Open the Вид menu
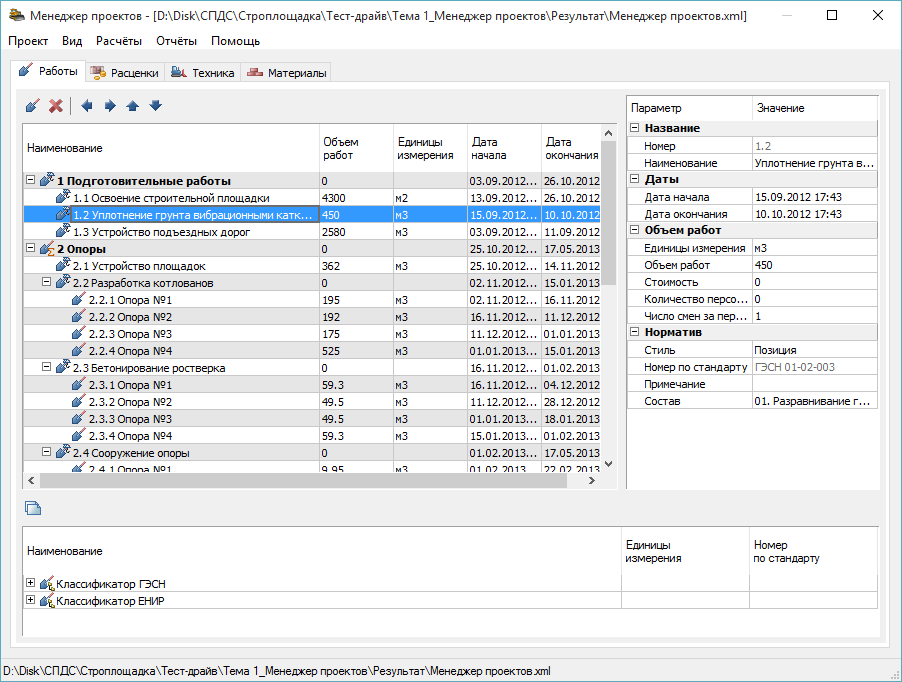The height and width of the screenshot is (682, 902). 72,41
